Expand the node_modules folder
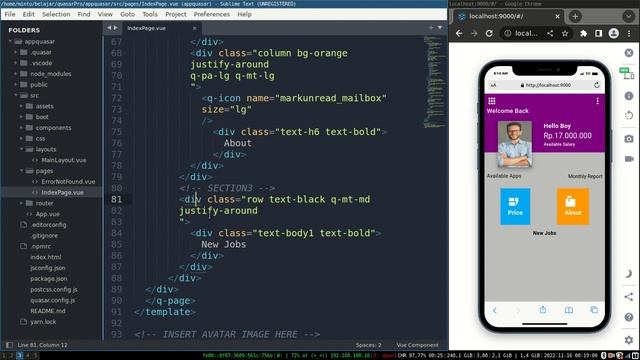640x360 pixels. click(16, 74)
